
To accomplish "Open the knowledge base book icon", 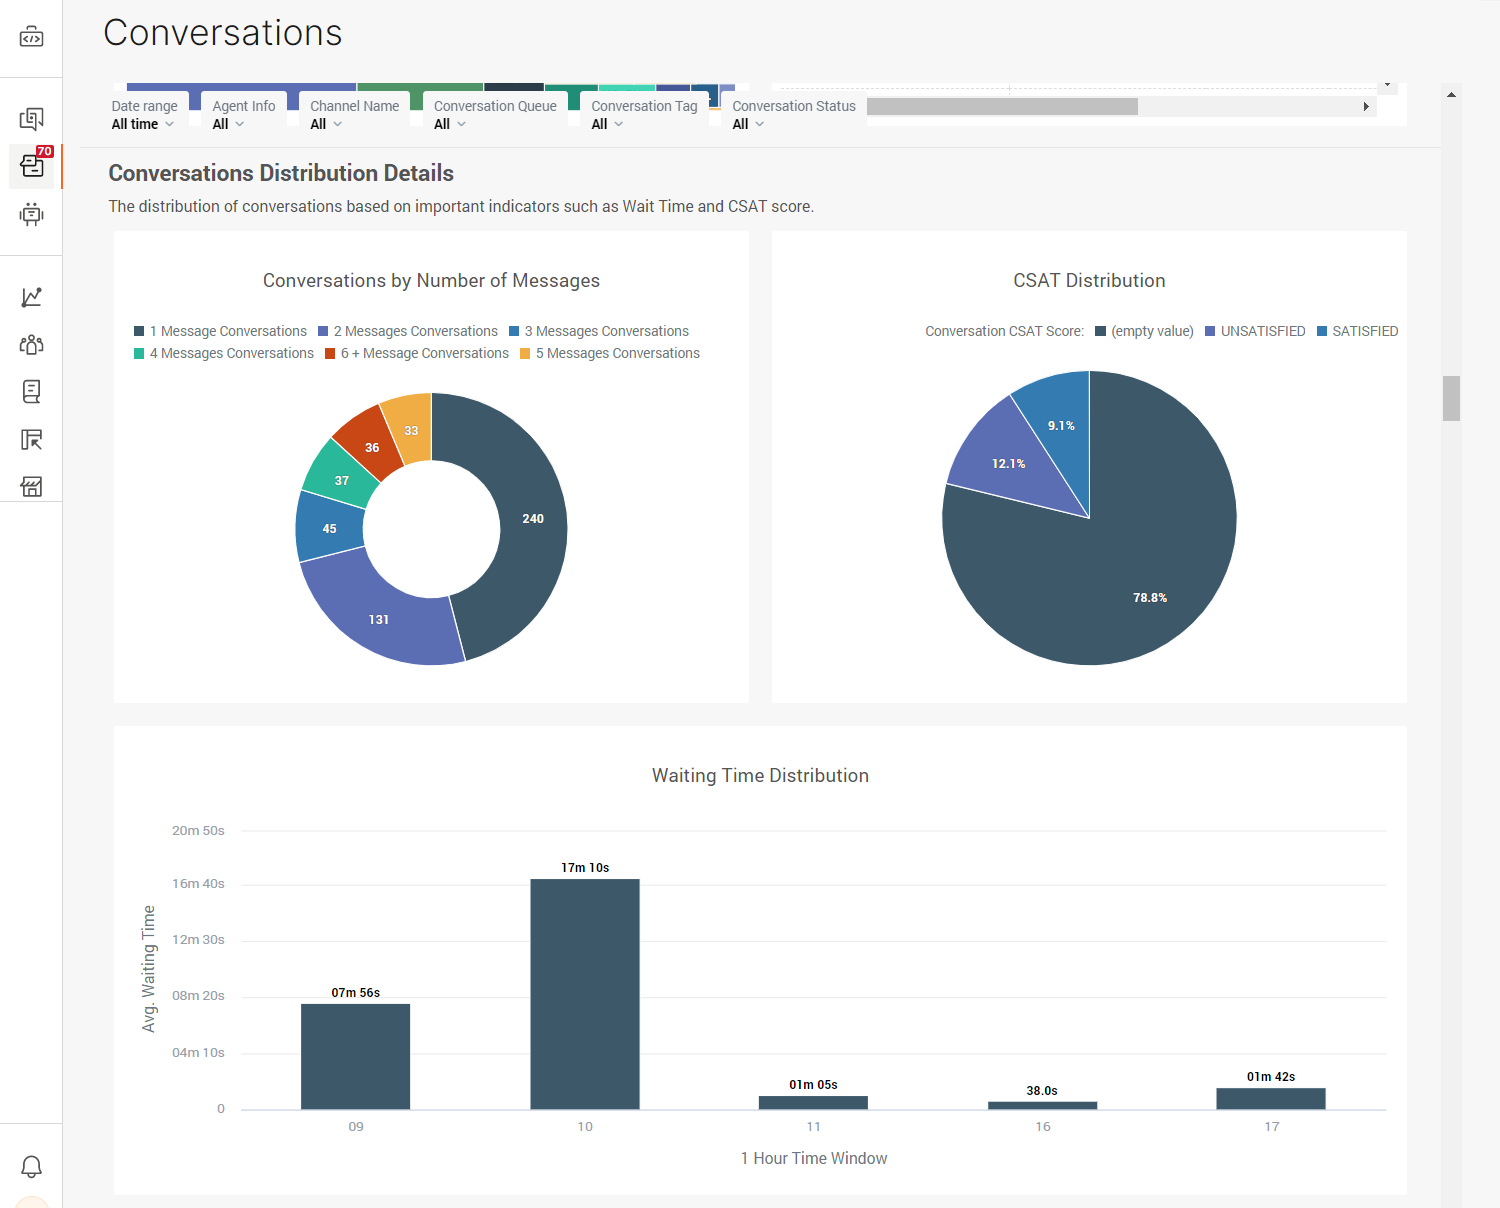I will point(31,391).
